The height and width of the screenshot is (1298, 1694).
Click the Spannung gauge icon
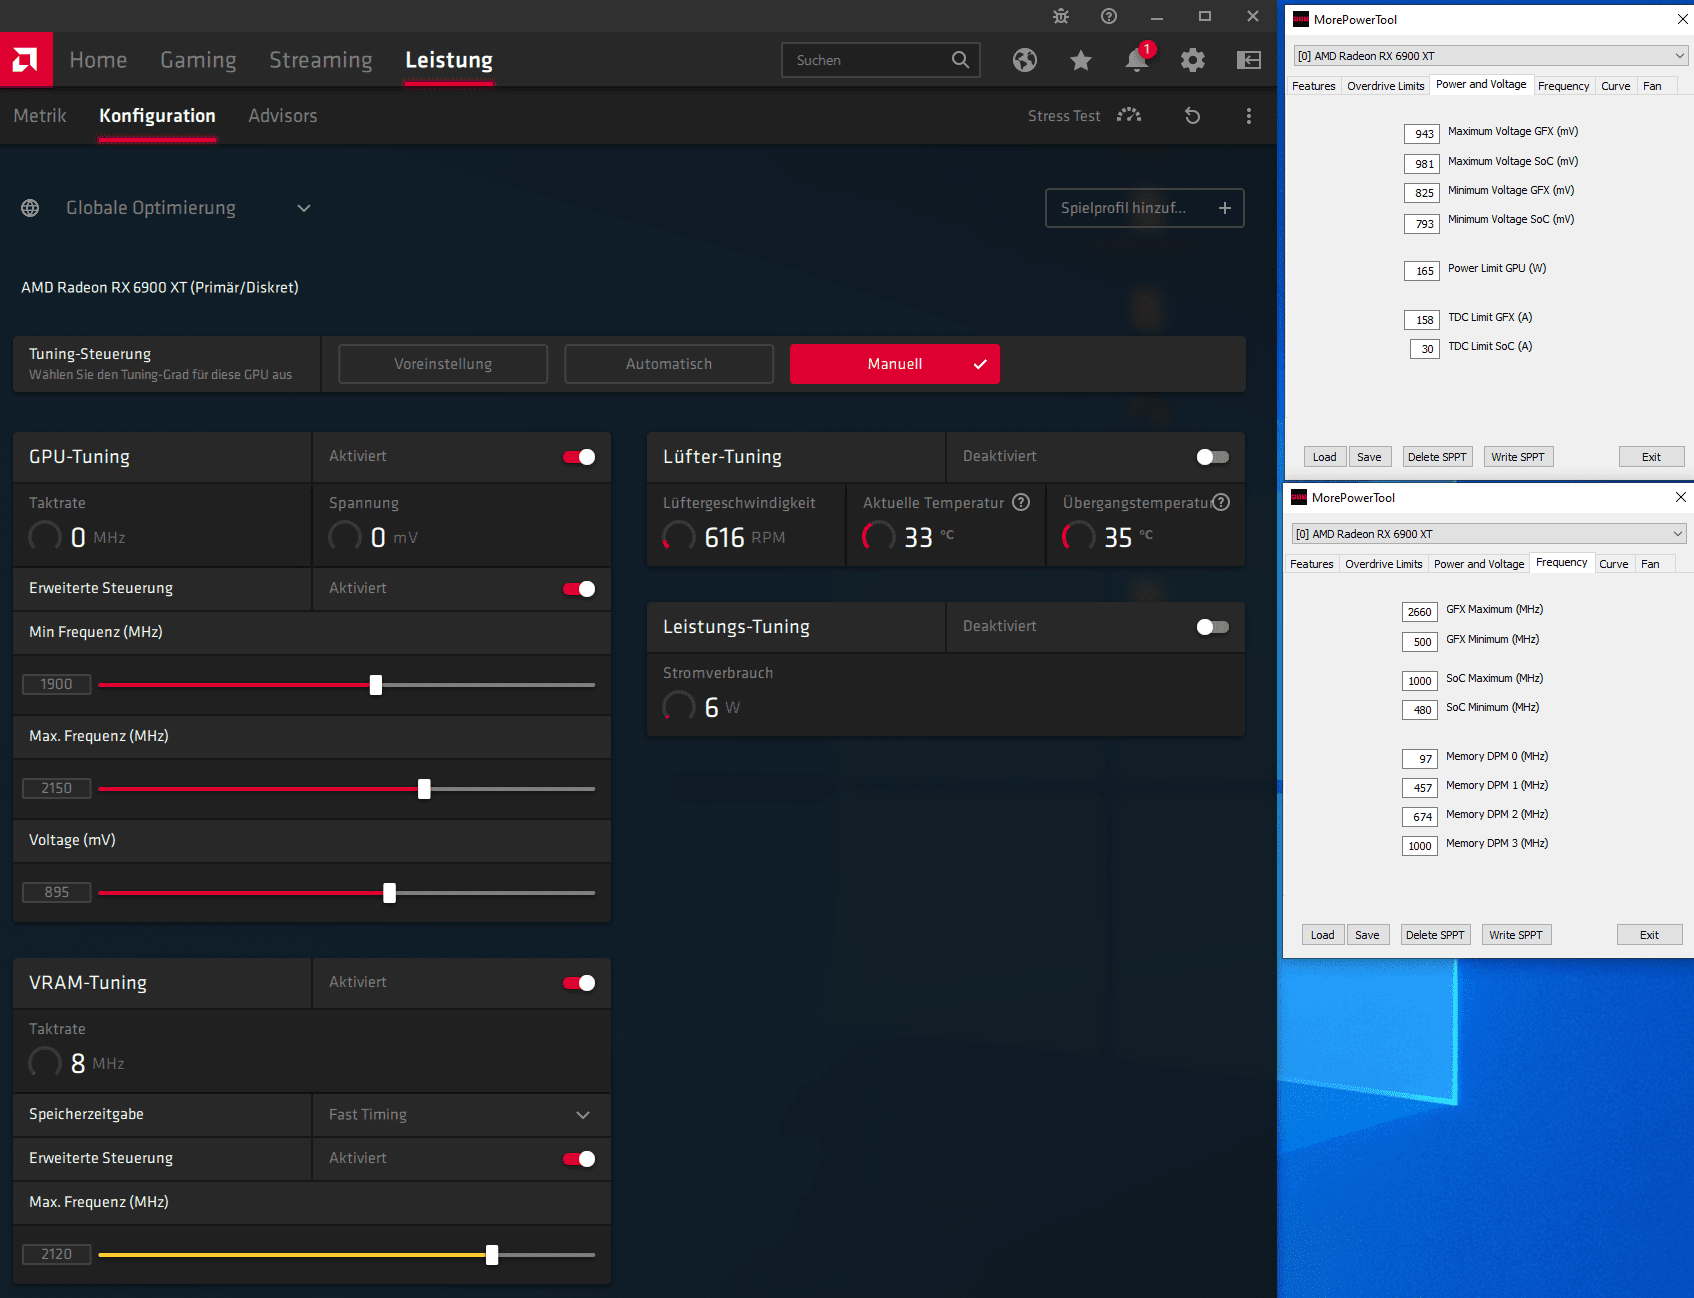[345, 537]
